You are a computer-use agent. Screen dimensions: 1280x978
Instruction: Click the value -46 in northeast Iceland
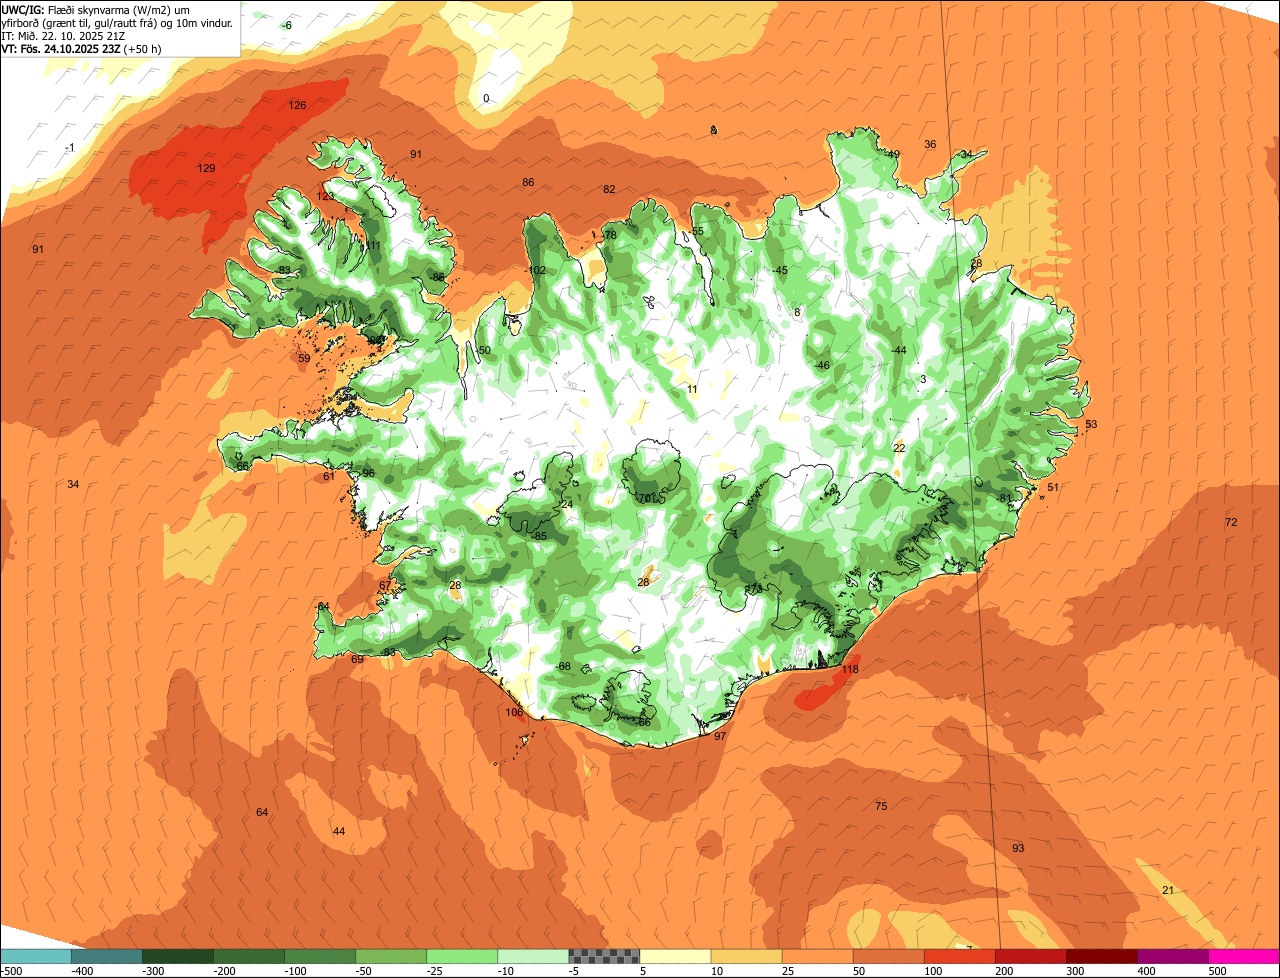tap(822, 365)
